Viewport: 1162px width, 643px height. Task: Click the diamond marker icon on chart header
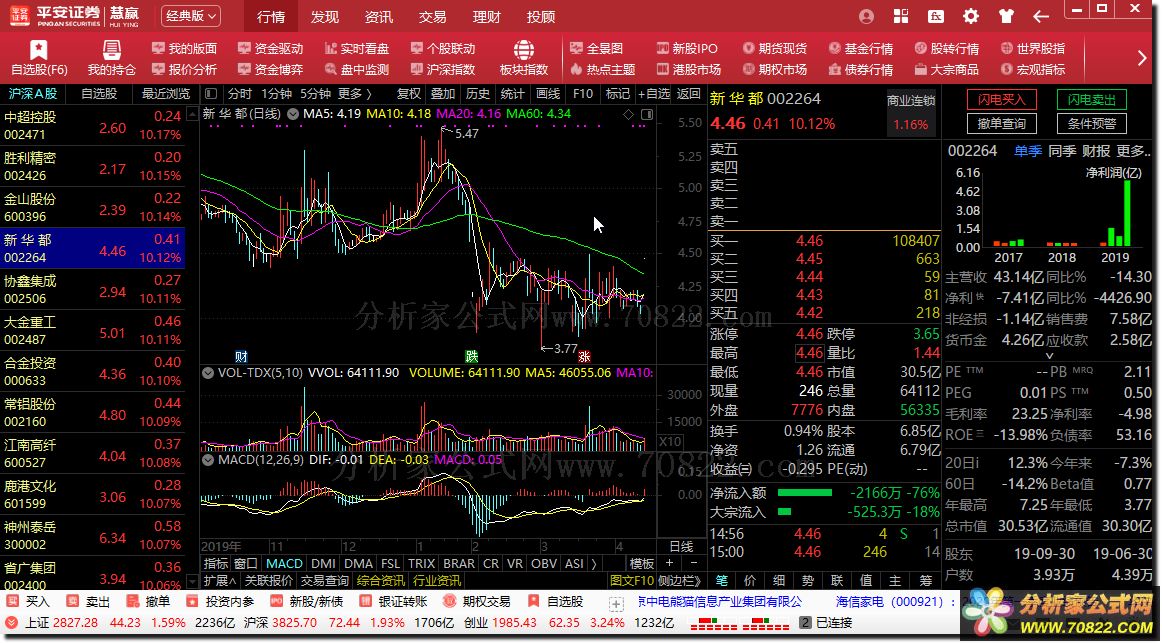pos(628,114)
